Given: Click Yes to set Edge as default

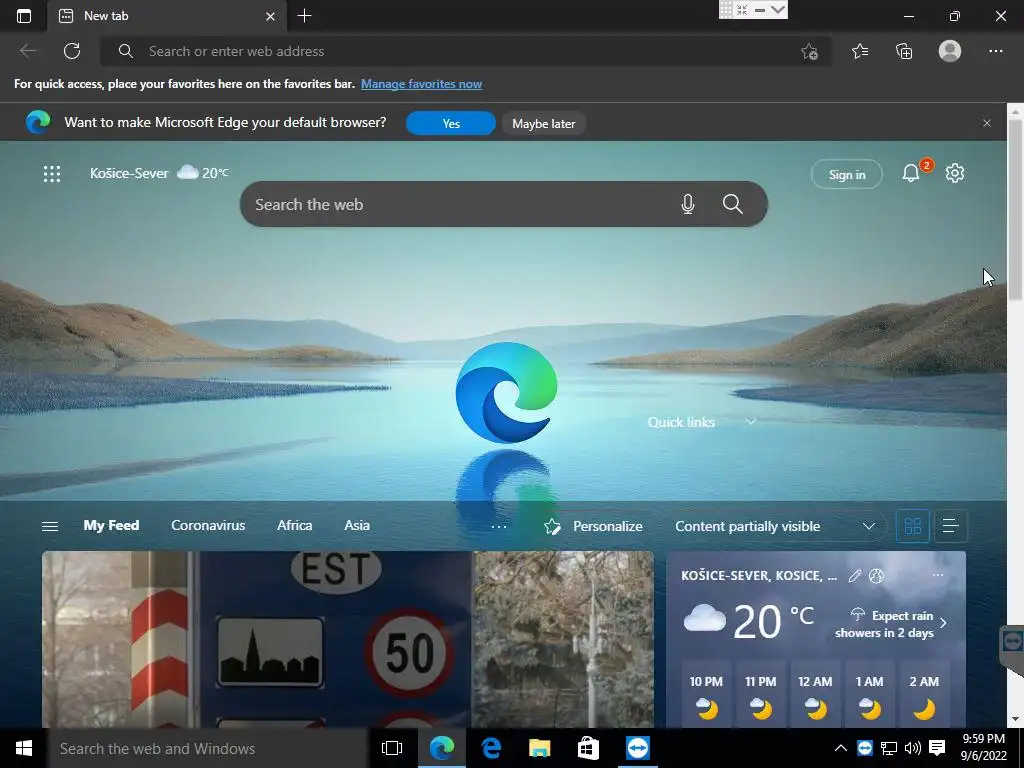Looking at the screenshot, I should click(451, 123).
